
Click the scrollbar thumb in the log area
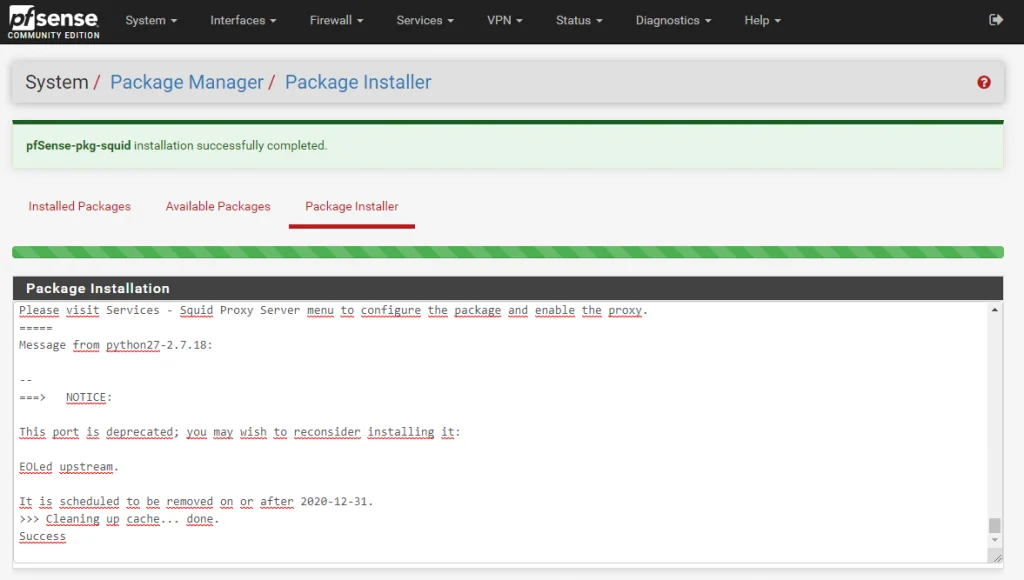pos(995,525)
